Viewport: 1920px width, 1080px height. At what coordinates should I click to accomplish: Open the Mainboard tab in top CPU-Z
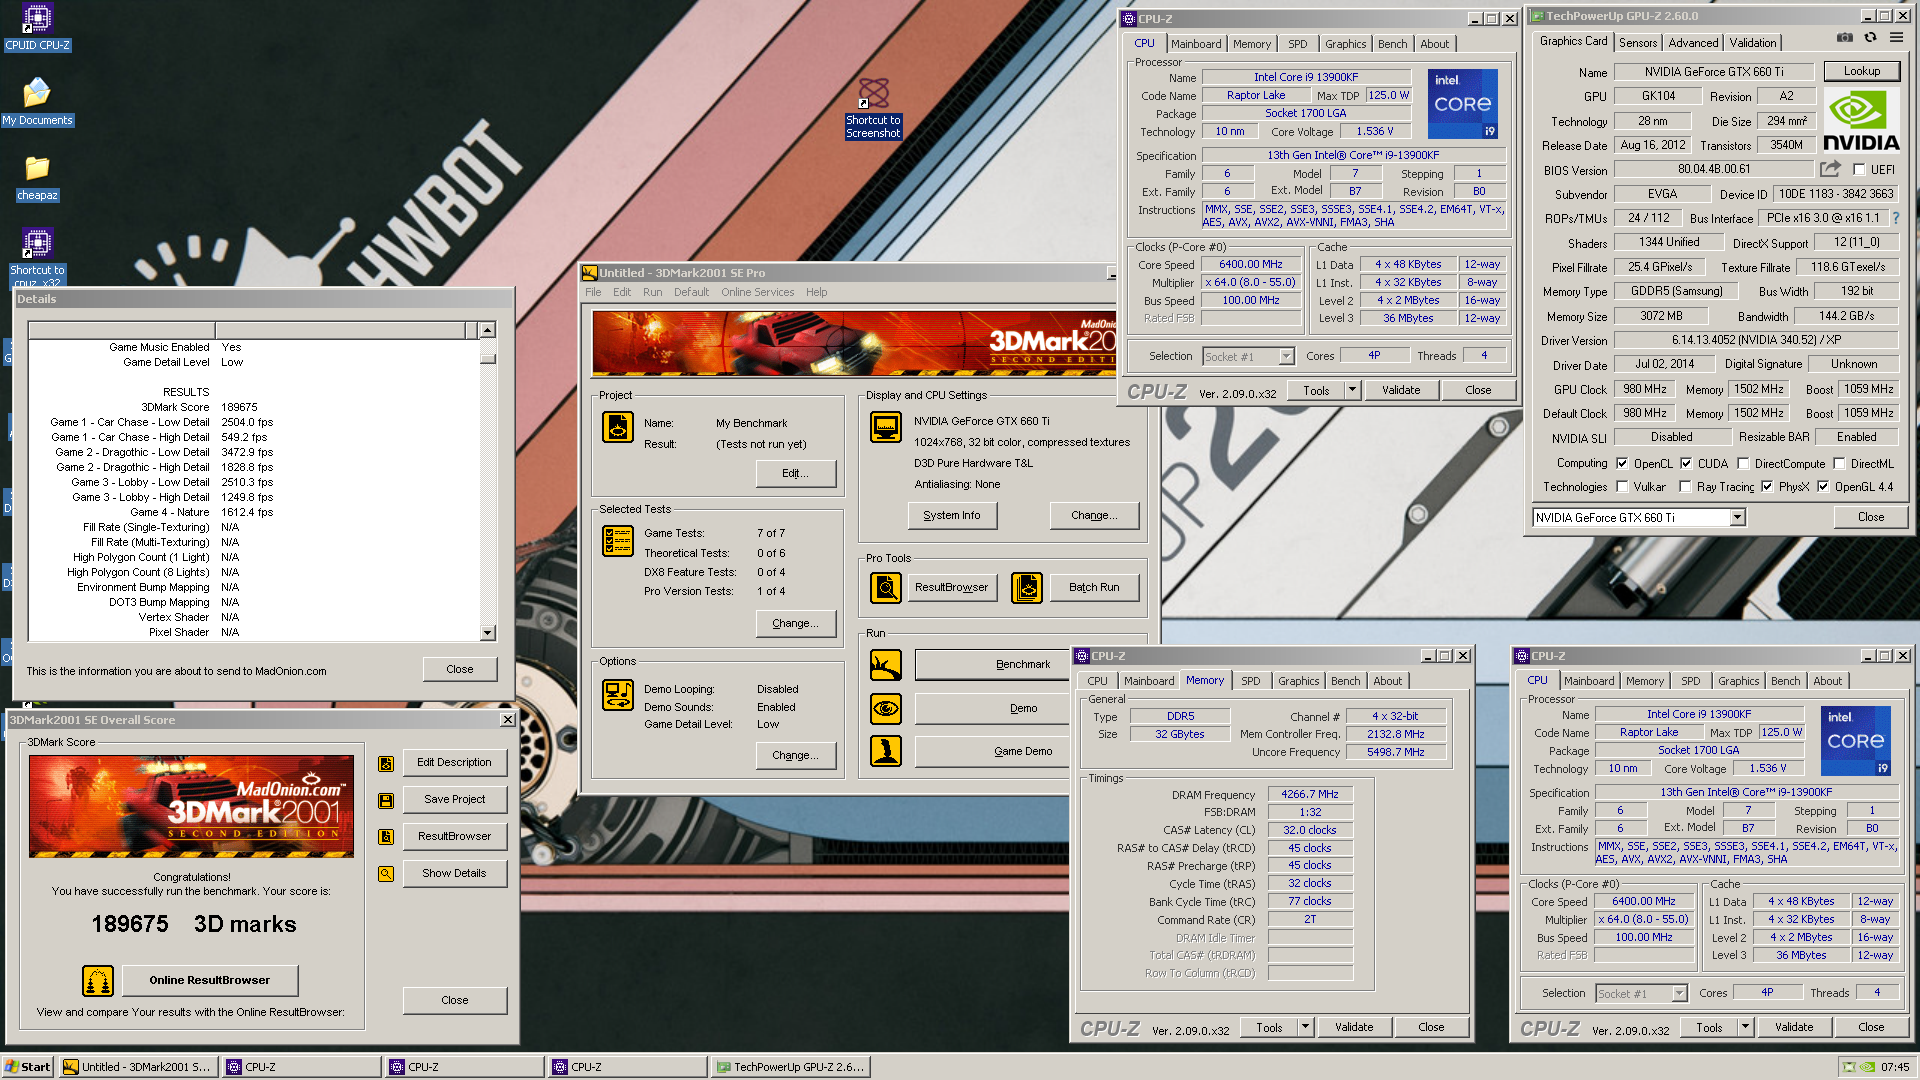[x=1196, y=44]
